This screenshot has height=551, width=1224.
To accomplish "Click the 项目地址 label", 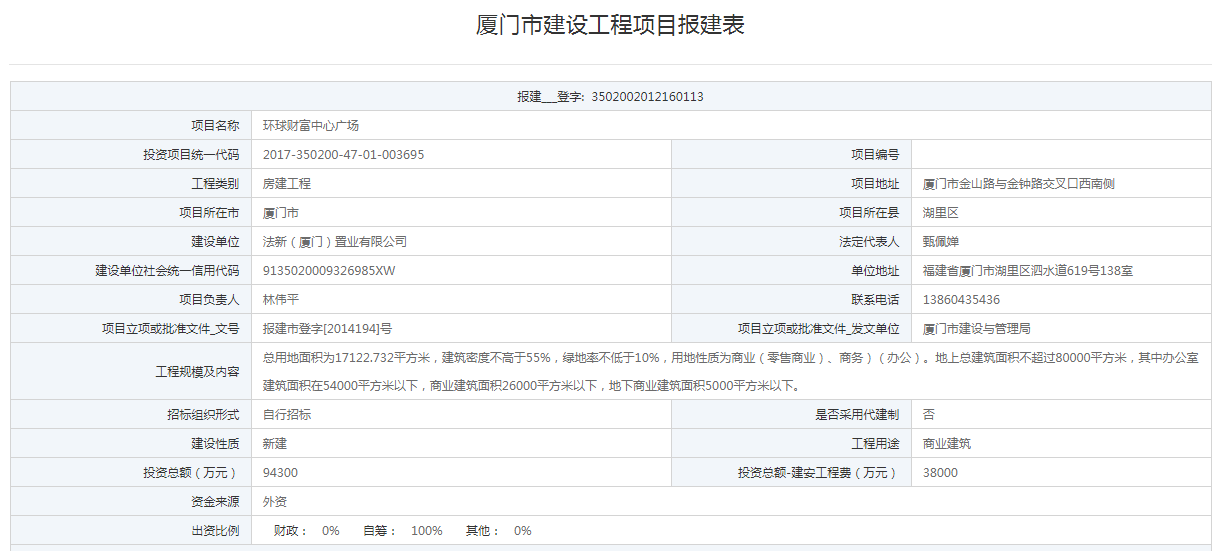I will pyautogui.click(x=875, y=184).
